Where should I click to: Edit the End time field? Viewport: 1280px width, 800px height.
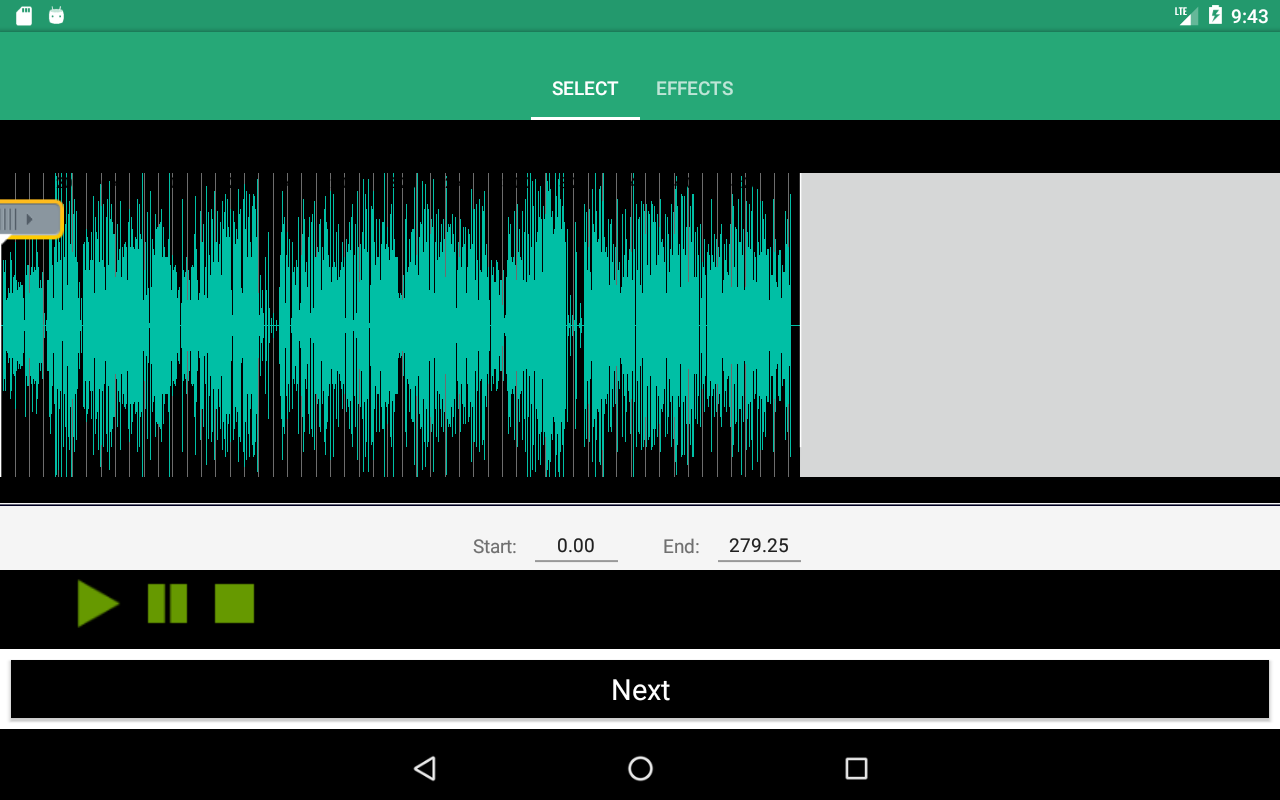(x=759, y=546)
